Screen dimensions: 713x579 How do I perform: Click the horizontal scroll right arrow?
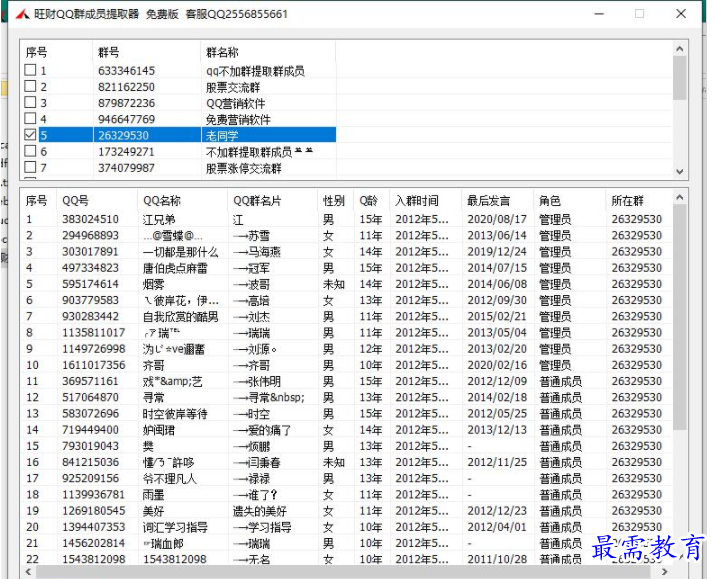(665, 572)
